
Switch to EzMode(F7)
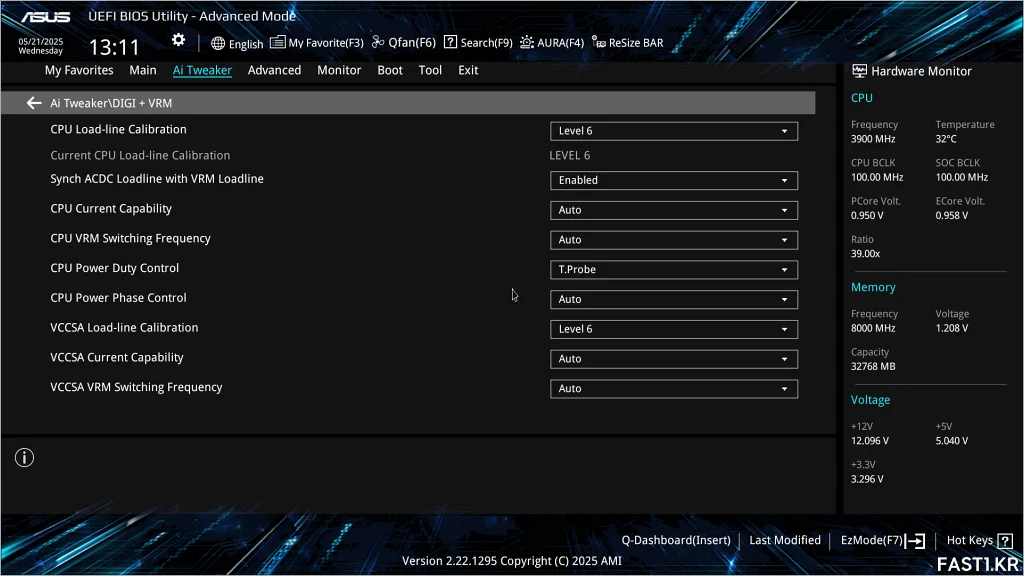pyautogui.click(x=883, y=541)
